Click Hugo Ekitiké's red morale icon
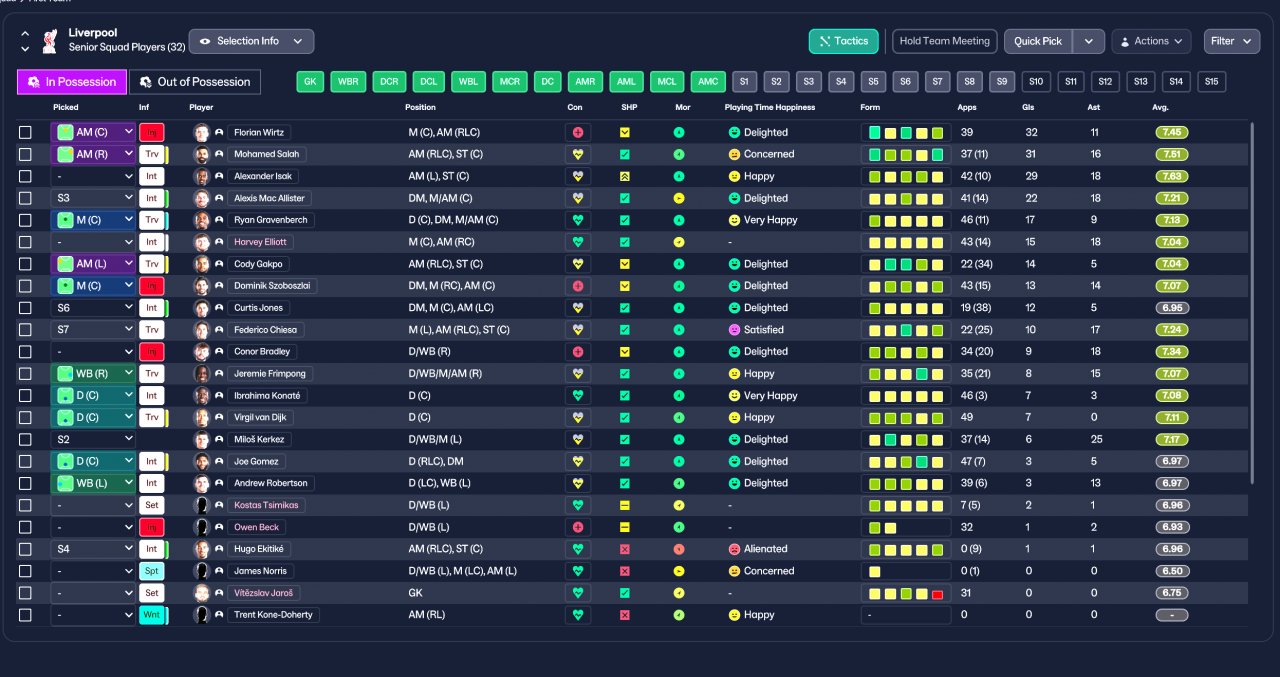1280x677 pixels. [679, 549]
